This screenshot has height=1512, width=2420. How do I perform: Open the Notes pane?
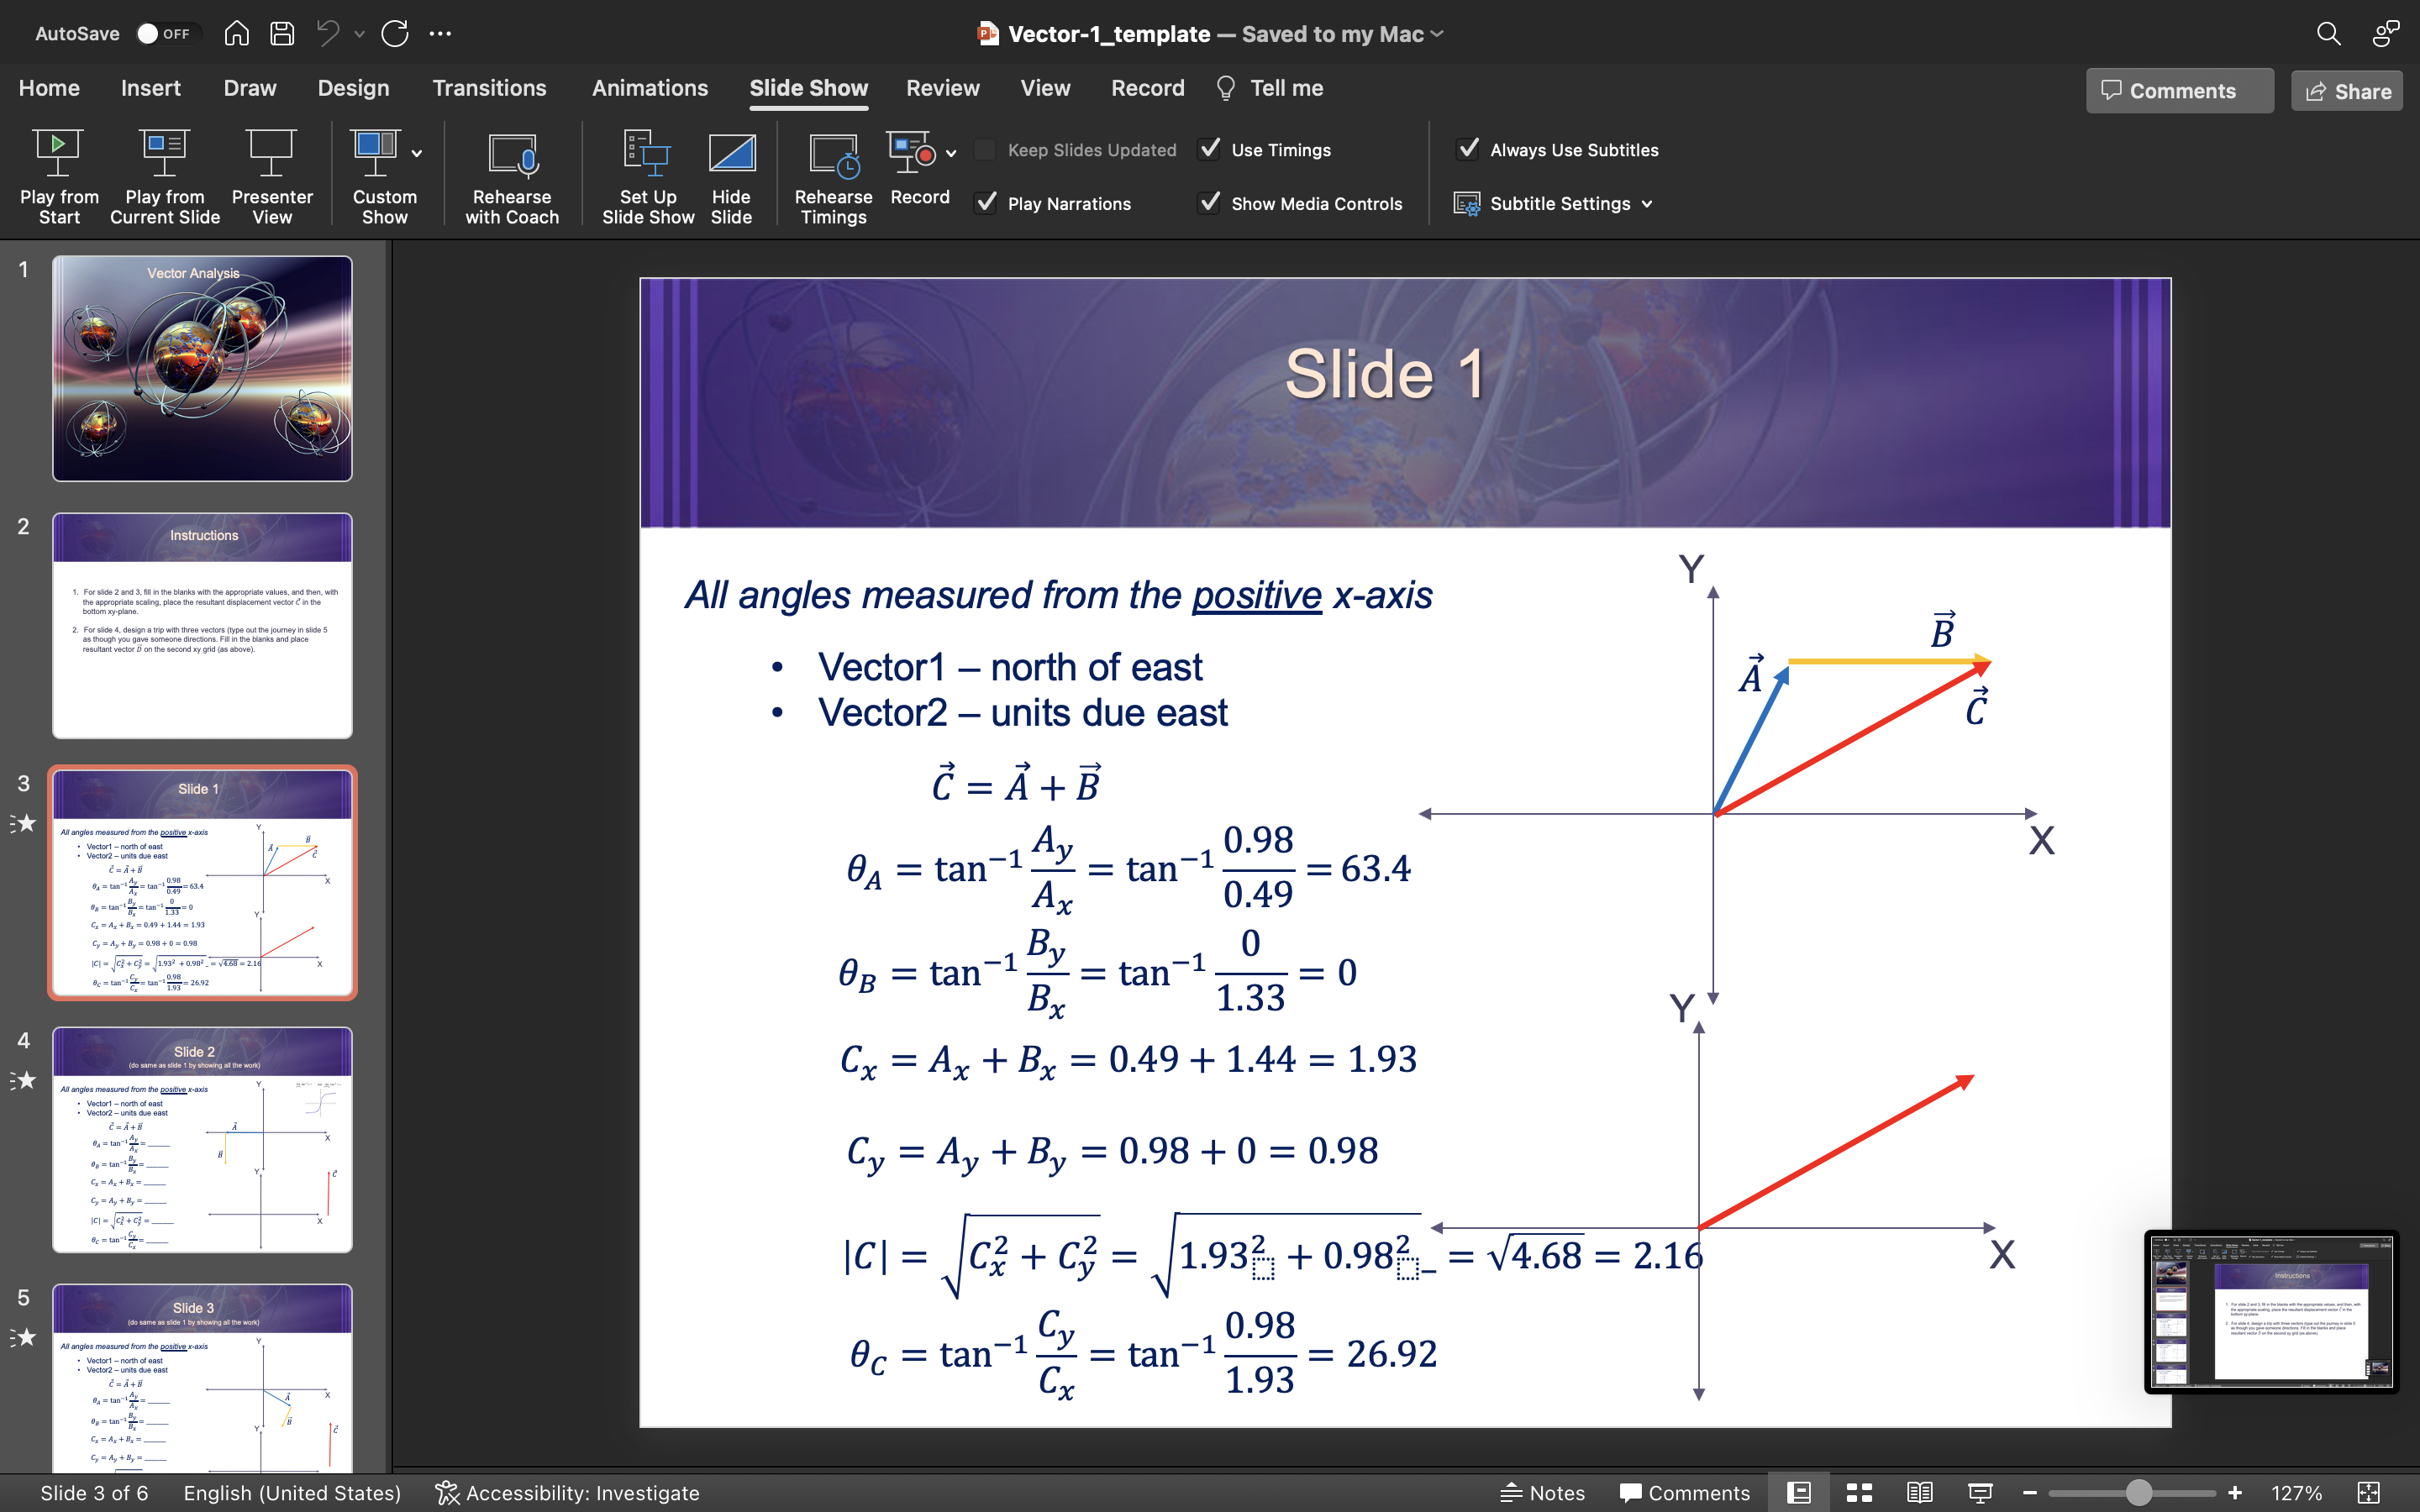pyautogui.click(x=1543, y=1492)
